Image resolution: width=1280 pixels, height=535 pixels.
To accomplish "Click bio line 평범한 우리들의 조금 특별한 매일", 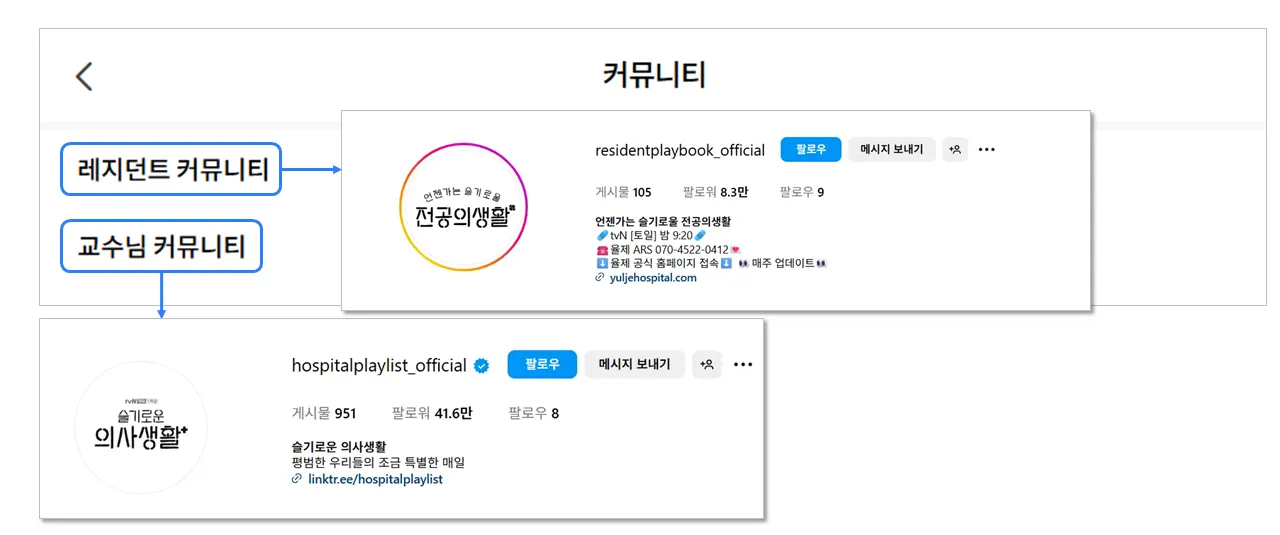I will (x=378, y=462).
